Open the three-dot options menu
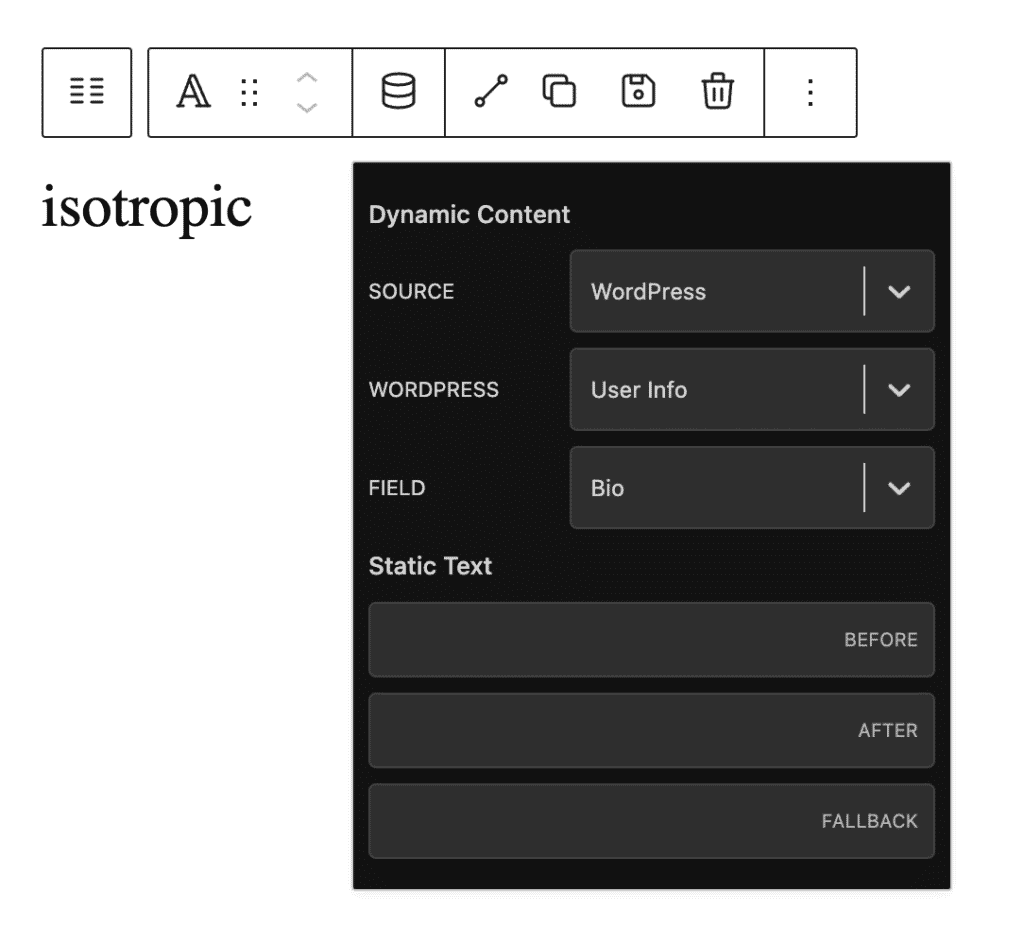Screen dimensions: 1024x943 (810, 92)
